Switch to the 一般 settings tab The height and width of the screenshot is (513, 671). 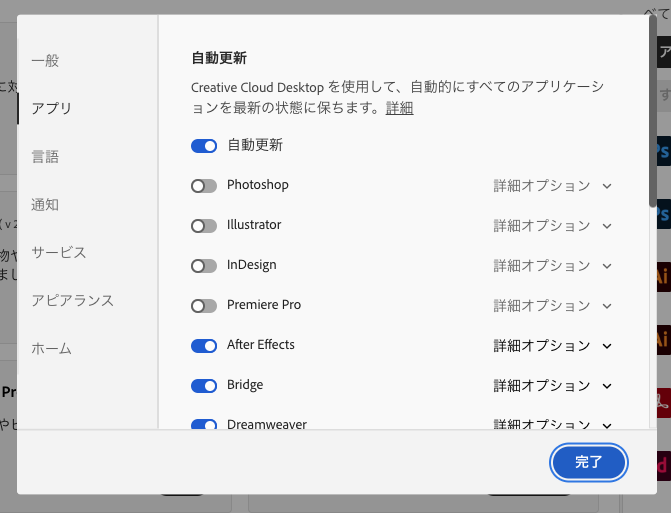[45, 61]
